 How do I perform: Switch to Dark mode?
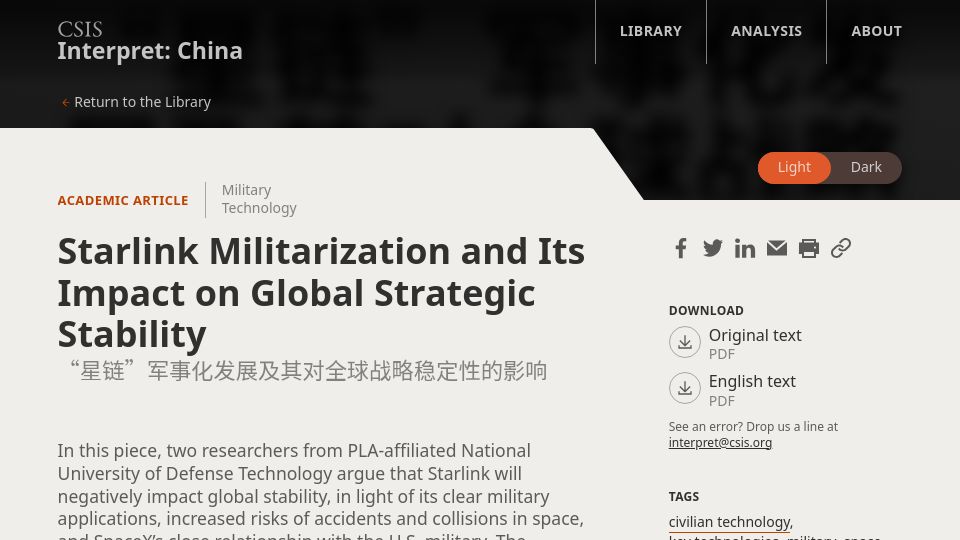(x=866, y=167)
